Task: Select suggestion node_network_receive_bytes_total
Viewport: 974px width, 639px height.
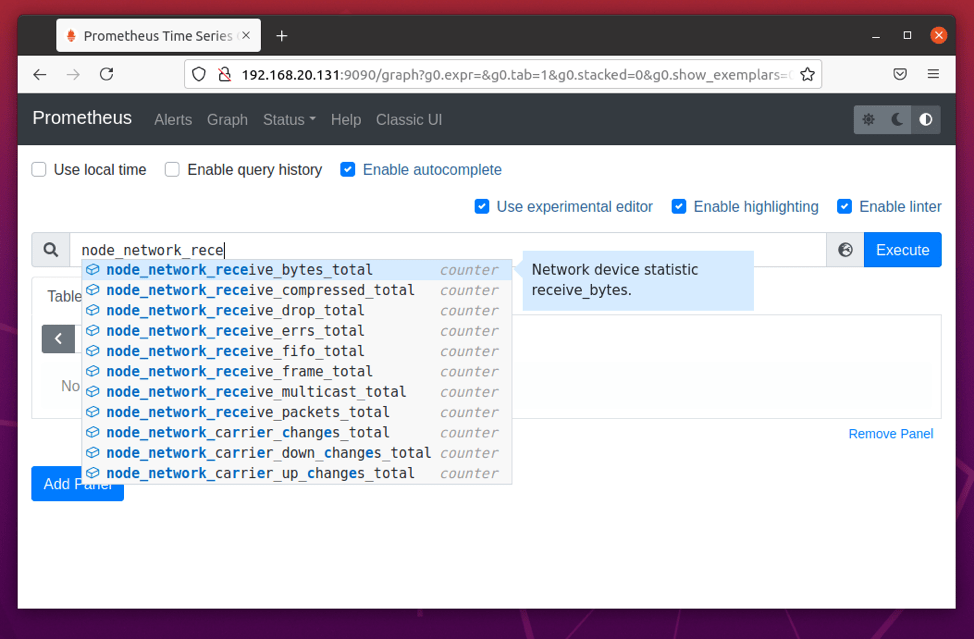Action: pyautogui.click(x=297, y=270)
